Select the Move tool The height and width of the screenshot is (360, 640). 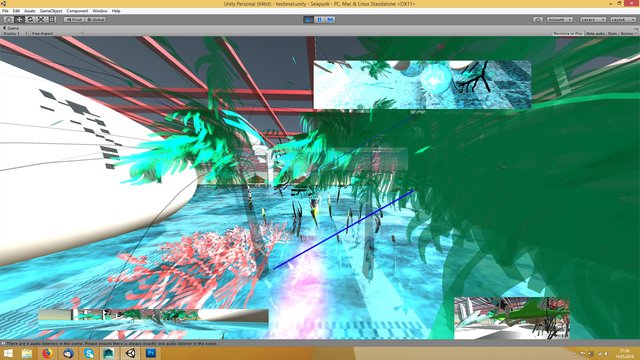[x=19, y=20]
